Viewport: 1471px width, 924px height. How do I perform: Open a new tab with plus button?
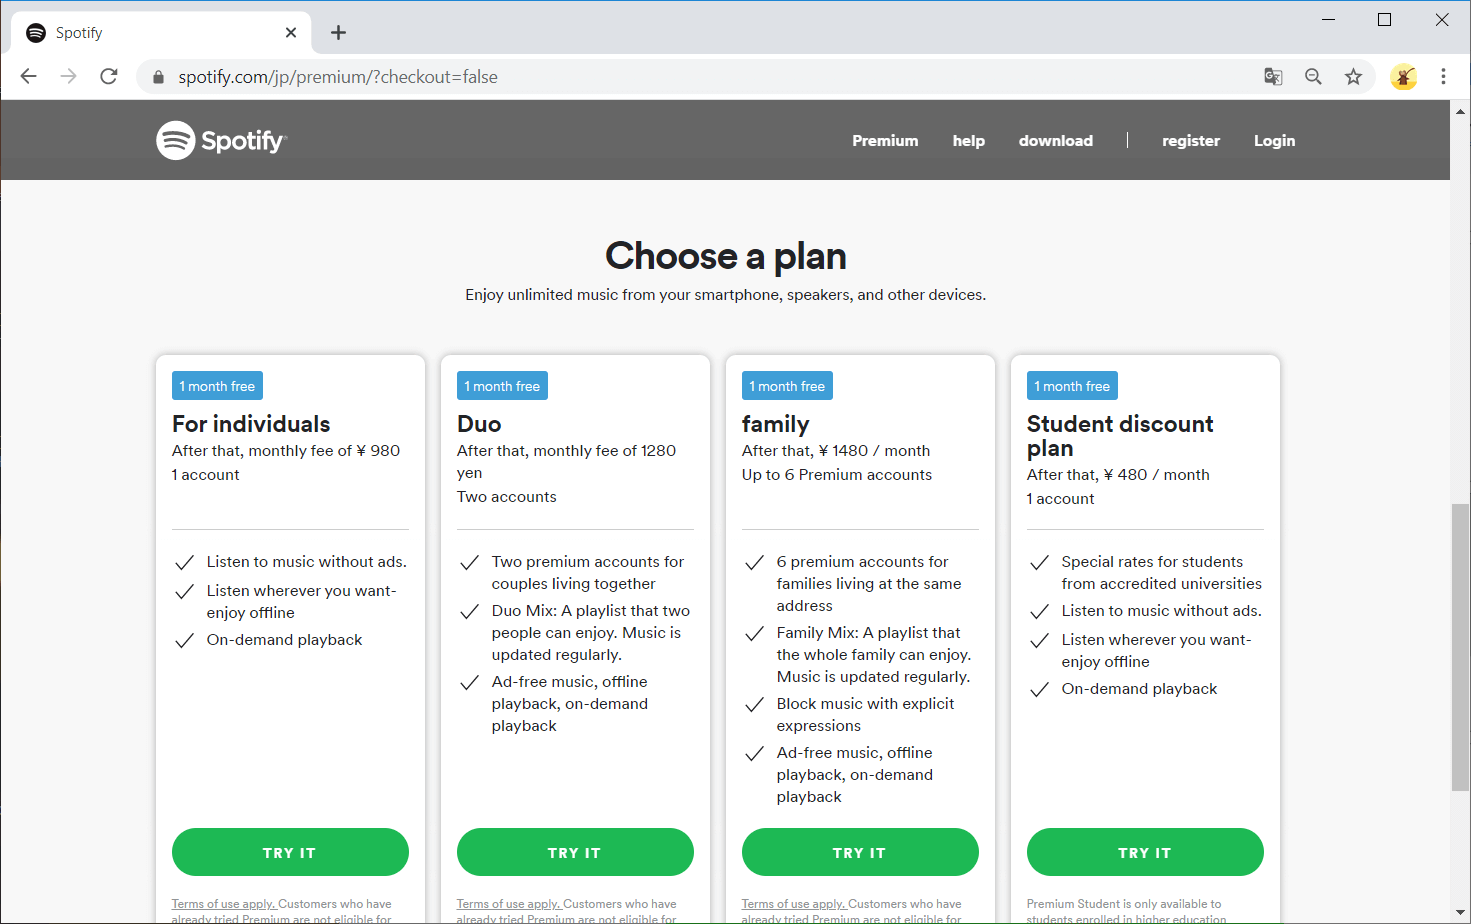pyautogui.click(x=339, y=33)
